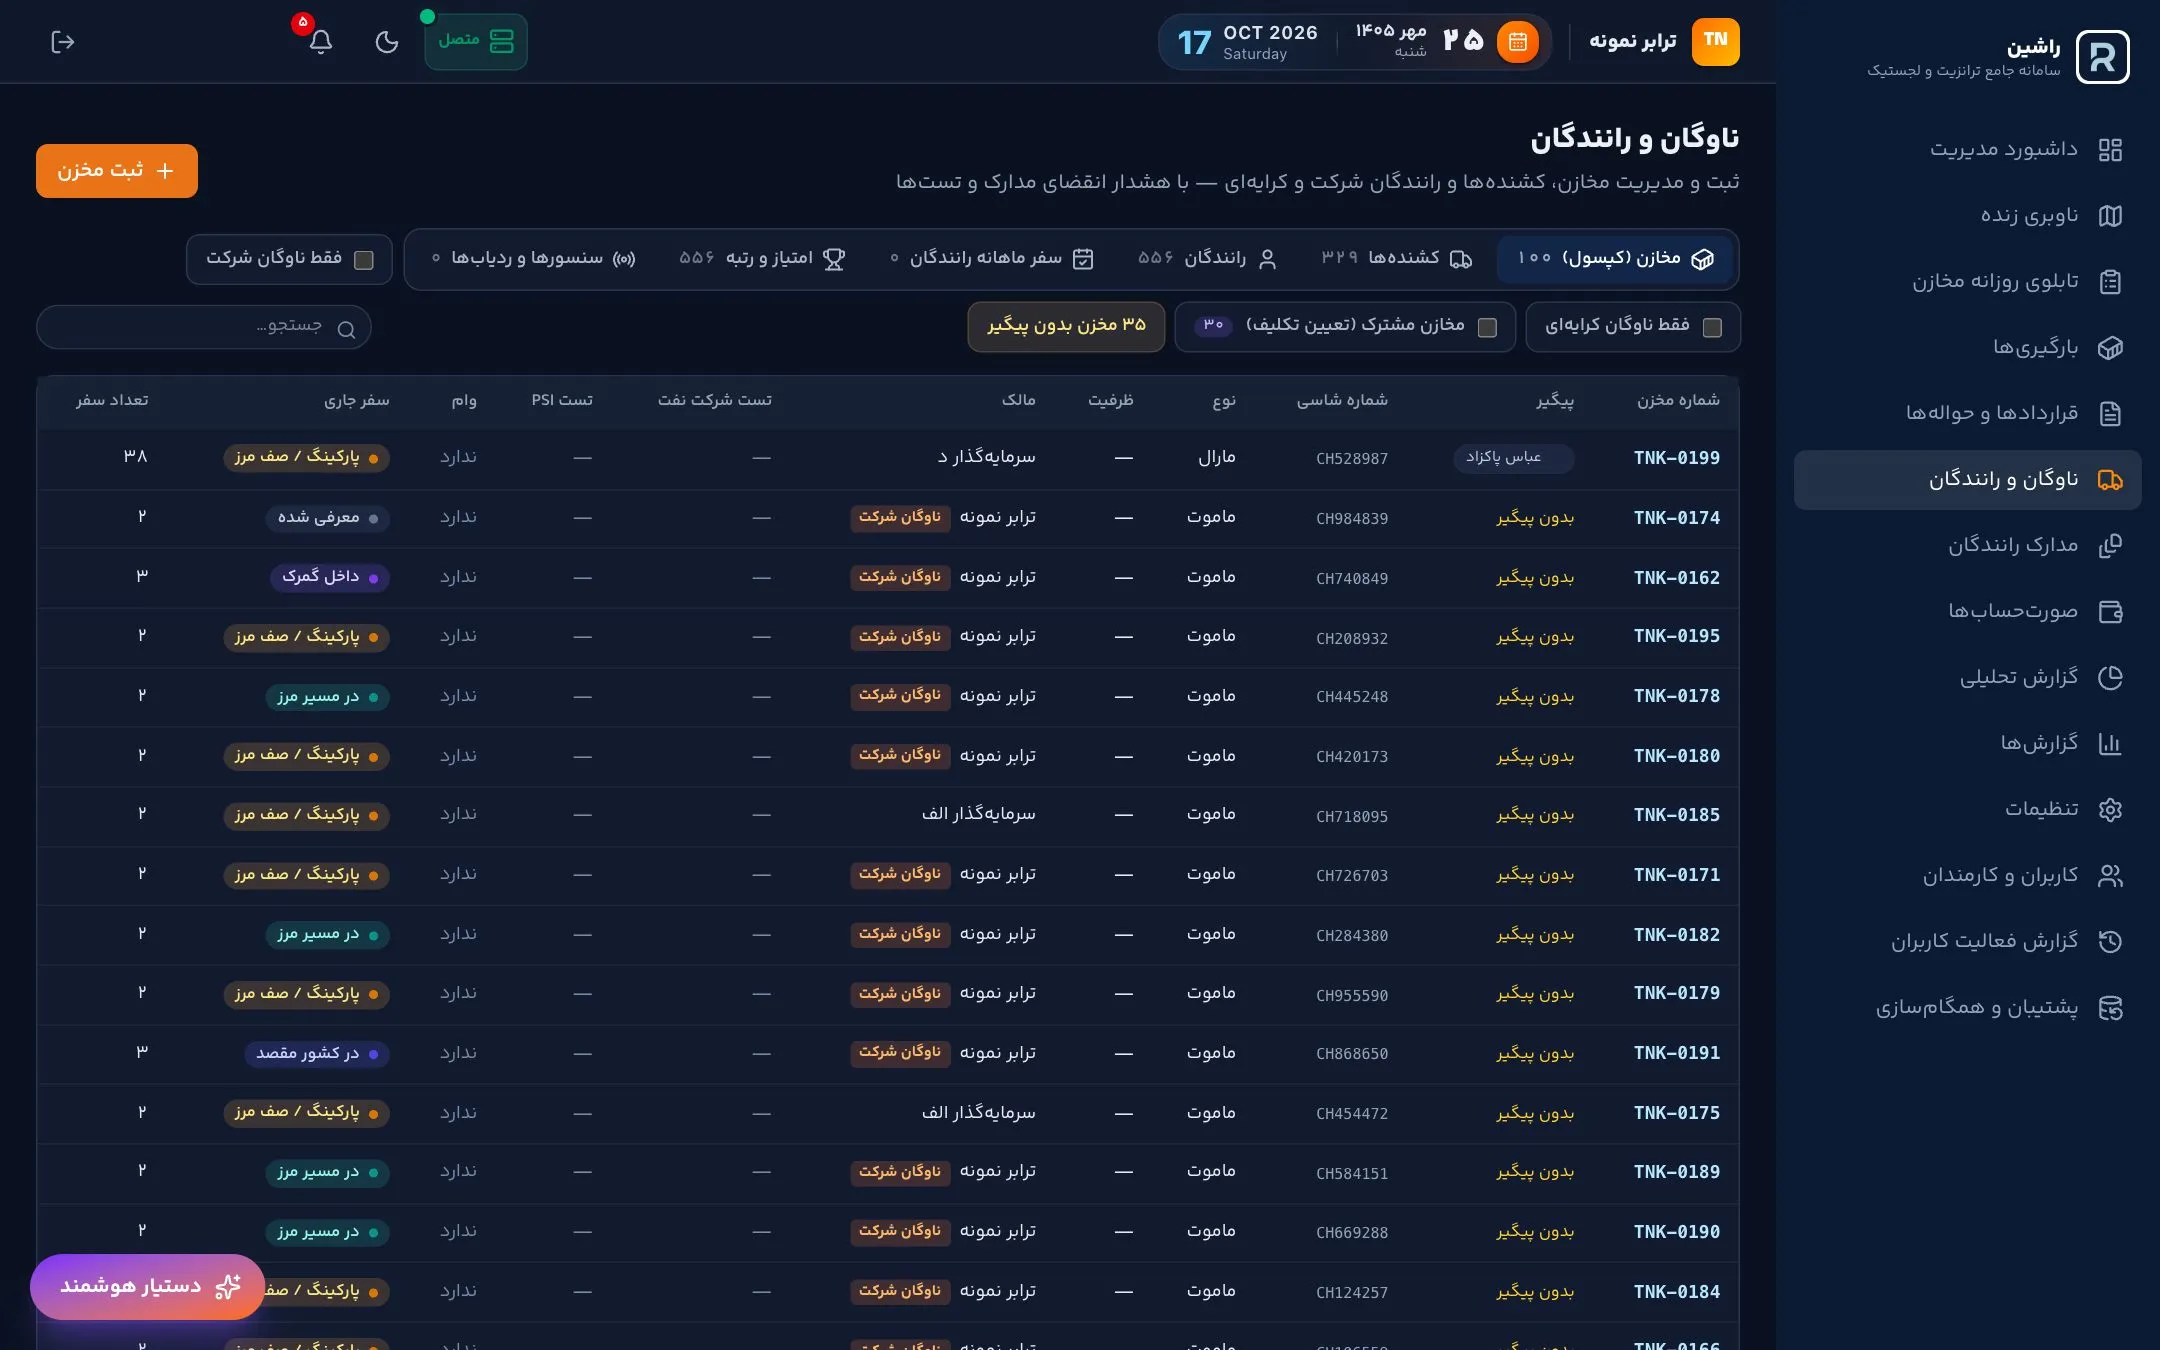The height and width of the screenshot is (1350, 2160).
Task: Click داخل گمرک status badge
Action: point(329,577)
